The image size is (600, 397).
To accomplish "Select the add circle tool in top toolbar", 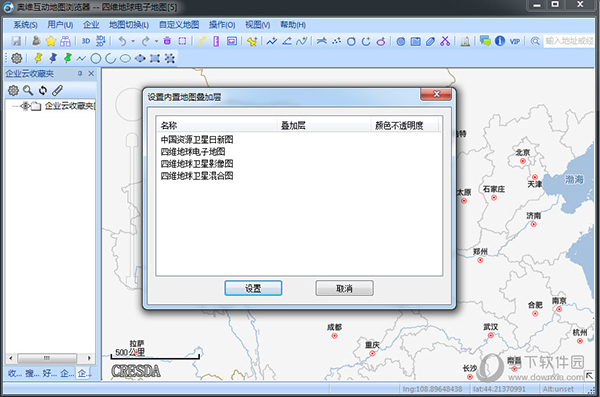I will (351, 41).
